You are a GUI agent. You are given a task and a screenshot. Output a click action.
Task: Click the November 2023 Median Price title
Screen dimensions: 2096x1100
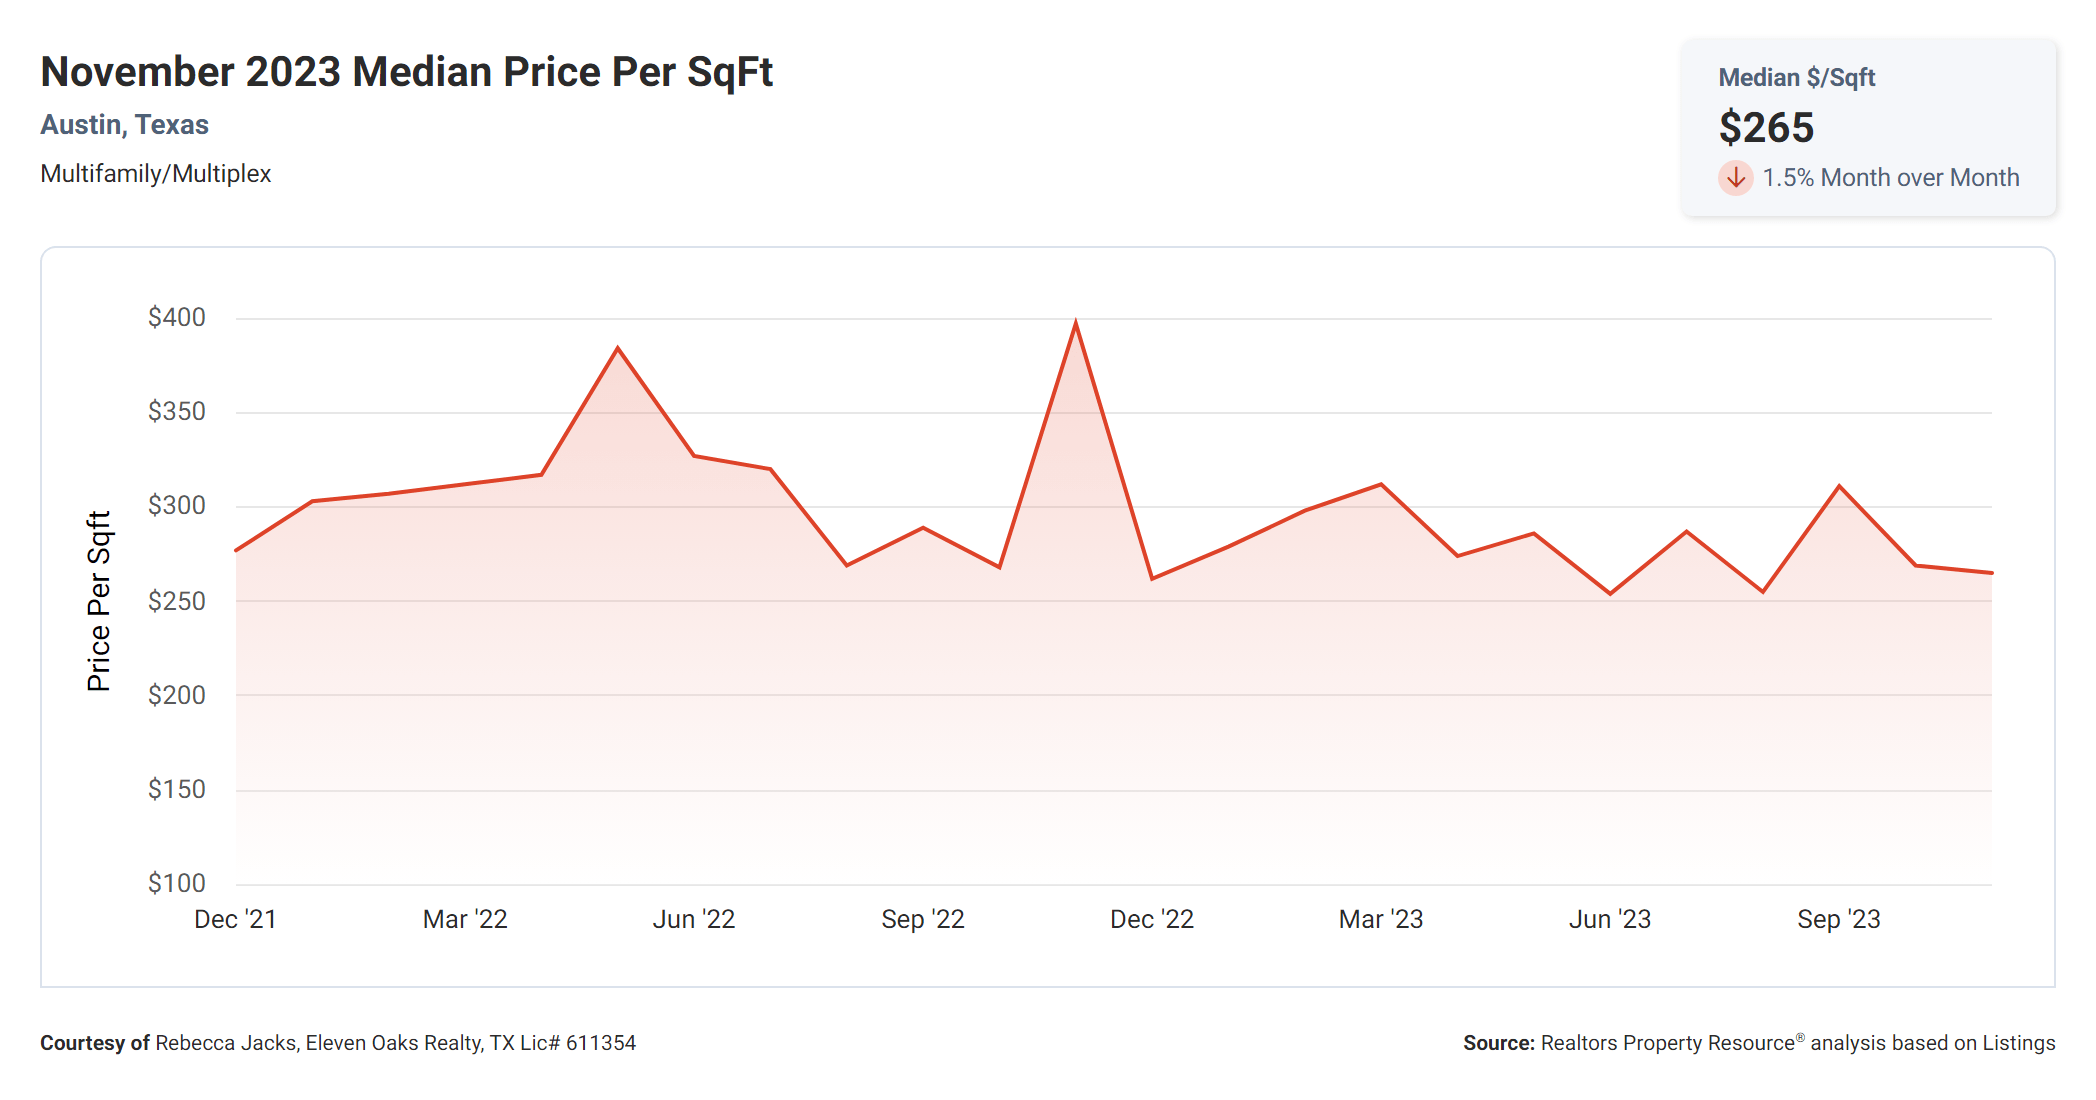[x=406, y=72]
